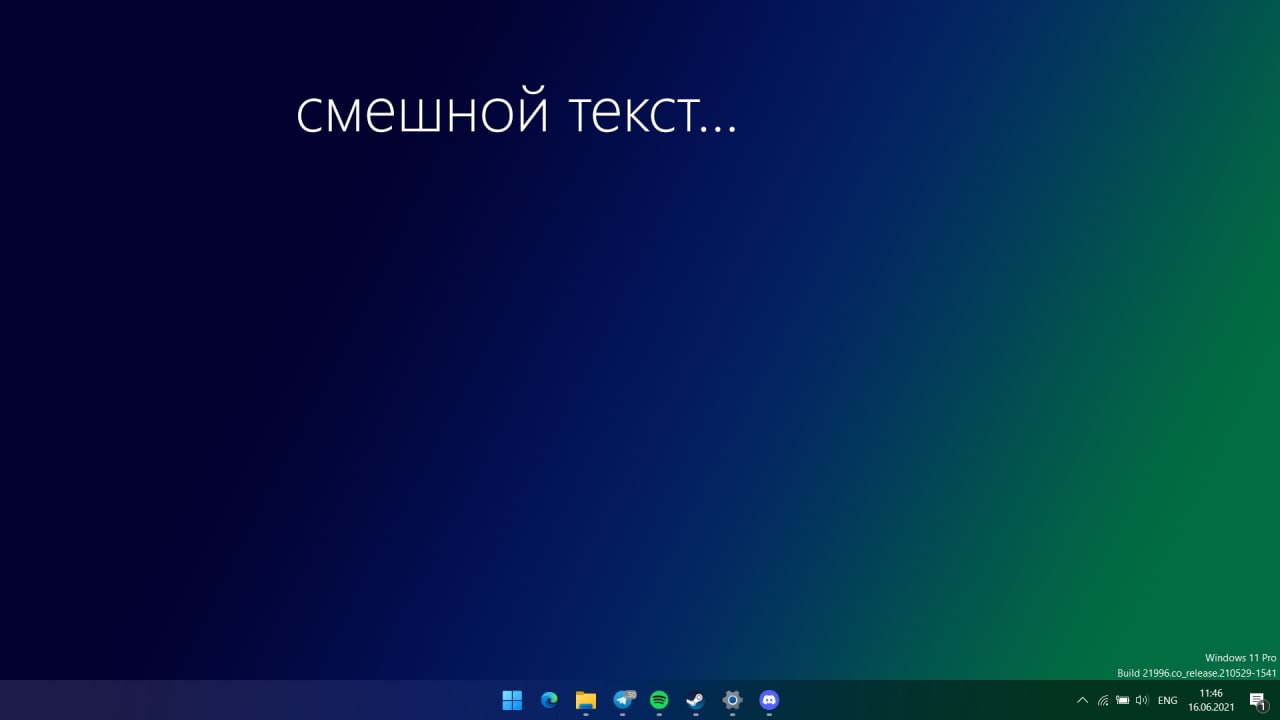Open the volume control
Screen dimensions: 1280x720
pyautogui.click(x=1142, y=700)
